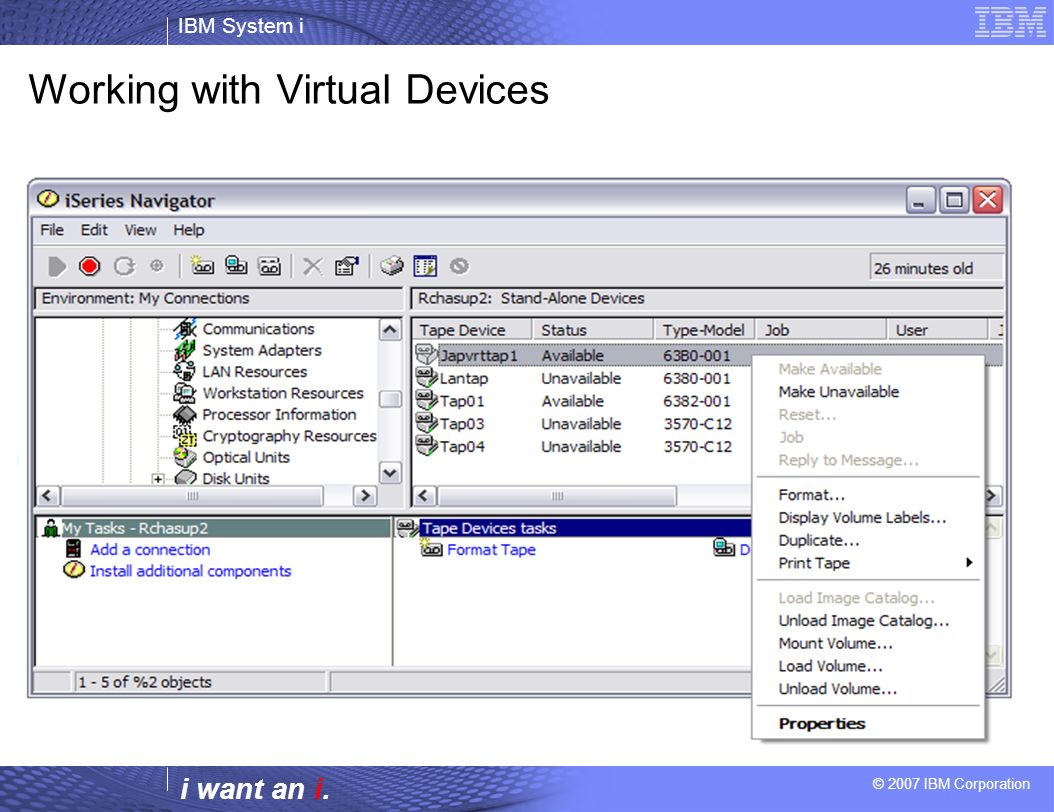Choose Load Volume... from the context menu
This screenshot has width=1054, height=812.
click(830, 666)
